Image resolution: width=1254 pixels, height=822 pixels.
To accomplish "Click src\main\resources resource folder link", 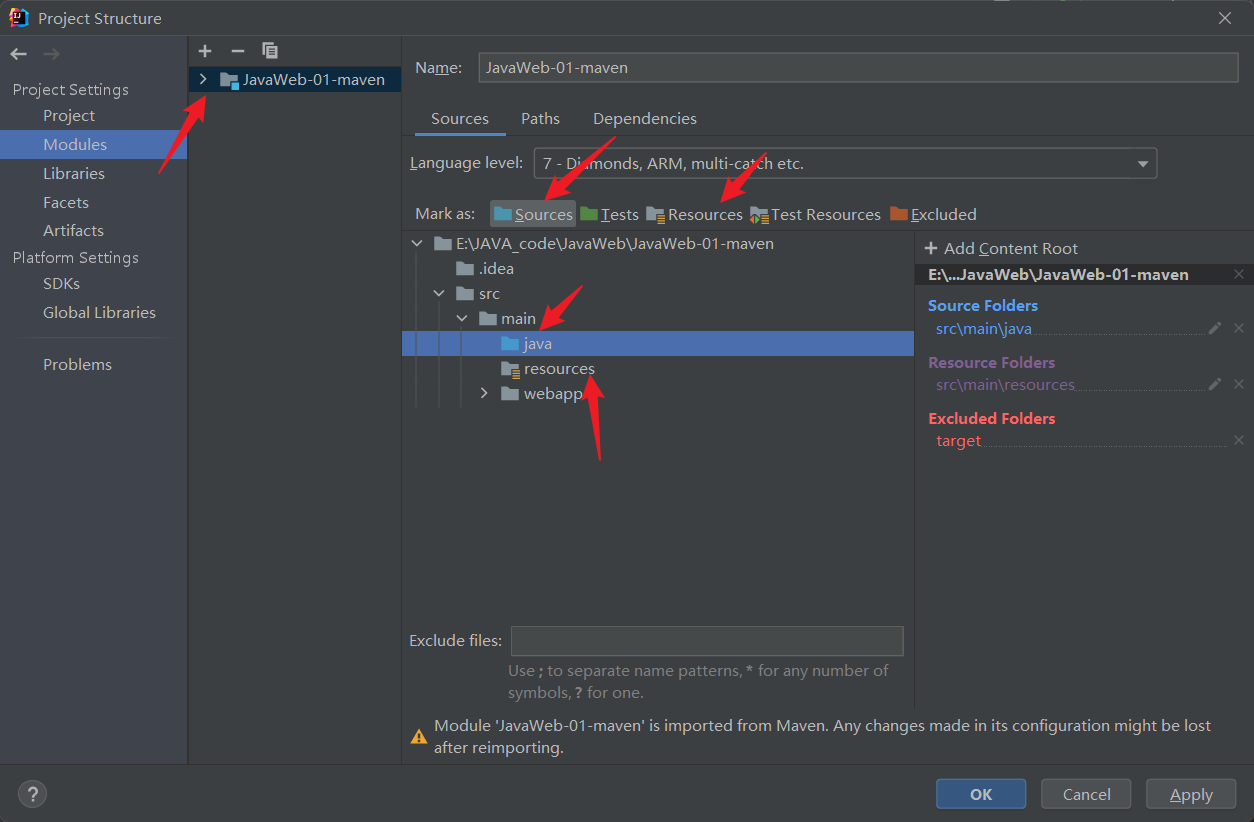I will point(1005,384).
